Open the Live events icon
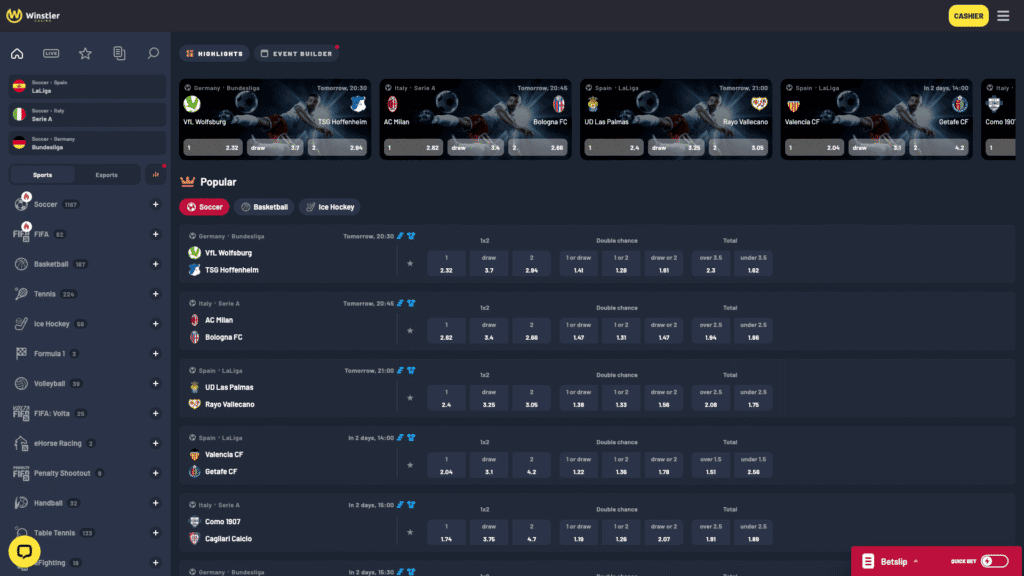Image resolution: width=1024 pixels, height=576 pixels. pyautogui.click(x=51, y=54)
